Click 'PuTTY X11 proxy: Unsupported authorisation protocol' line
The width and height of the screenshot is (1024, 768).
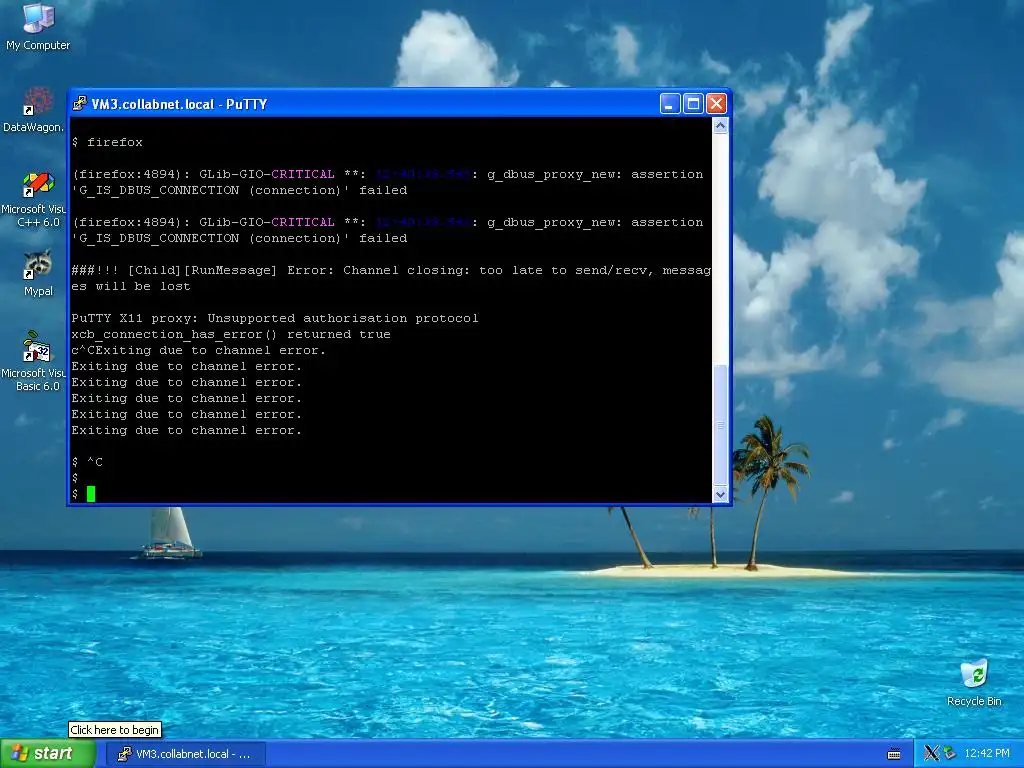click(275, 319)
